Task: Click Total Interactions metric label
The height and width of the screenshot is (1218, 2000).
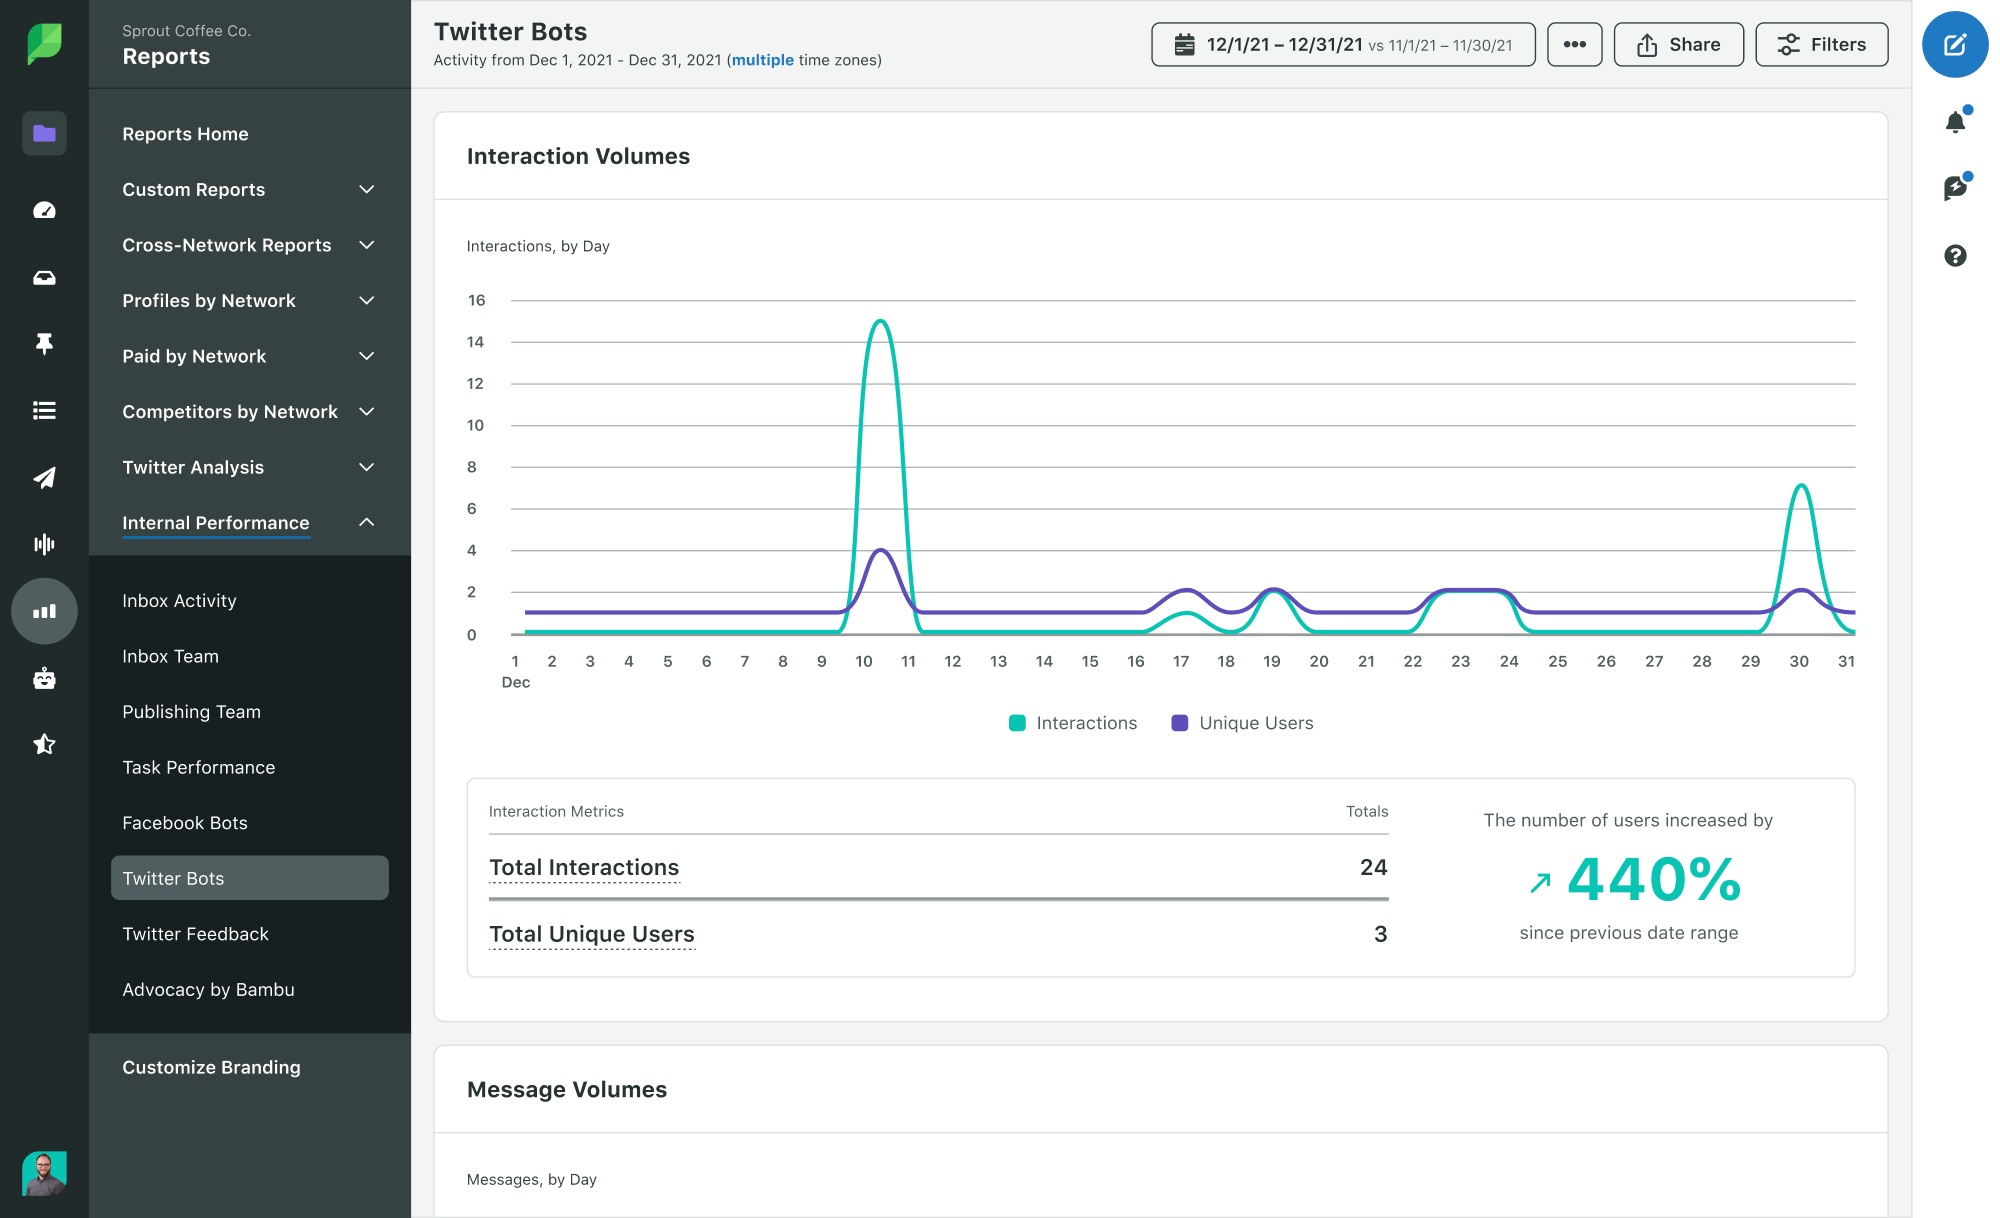Action: pos(584,868)
